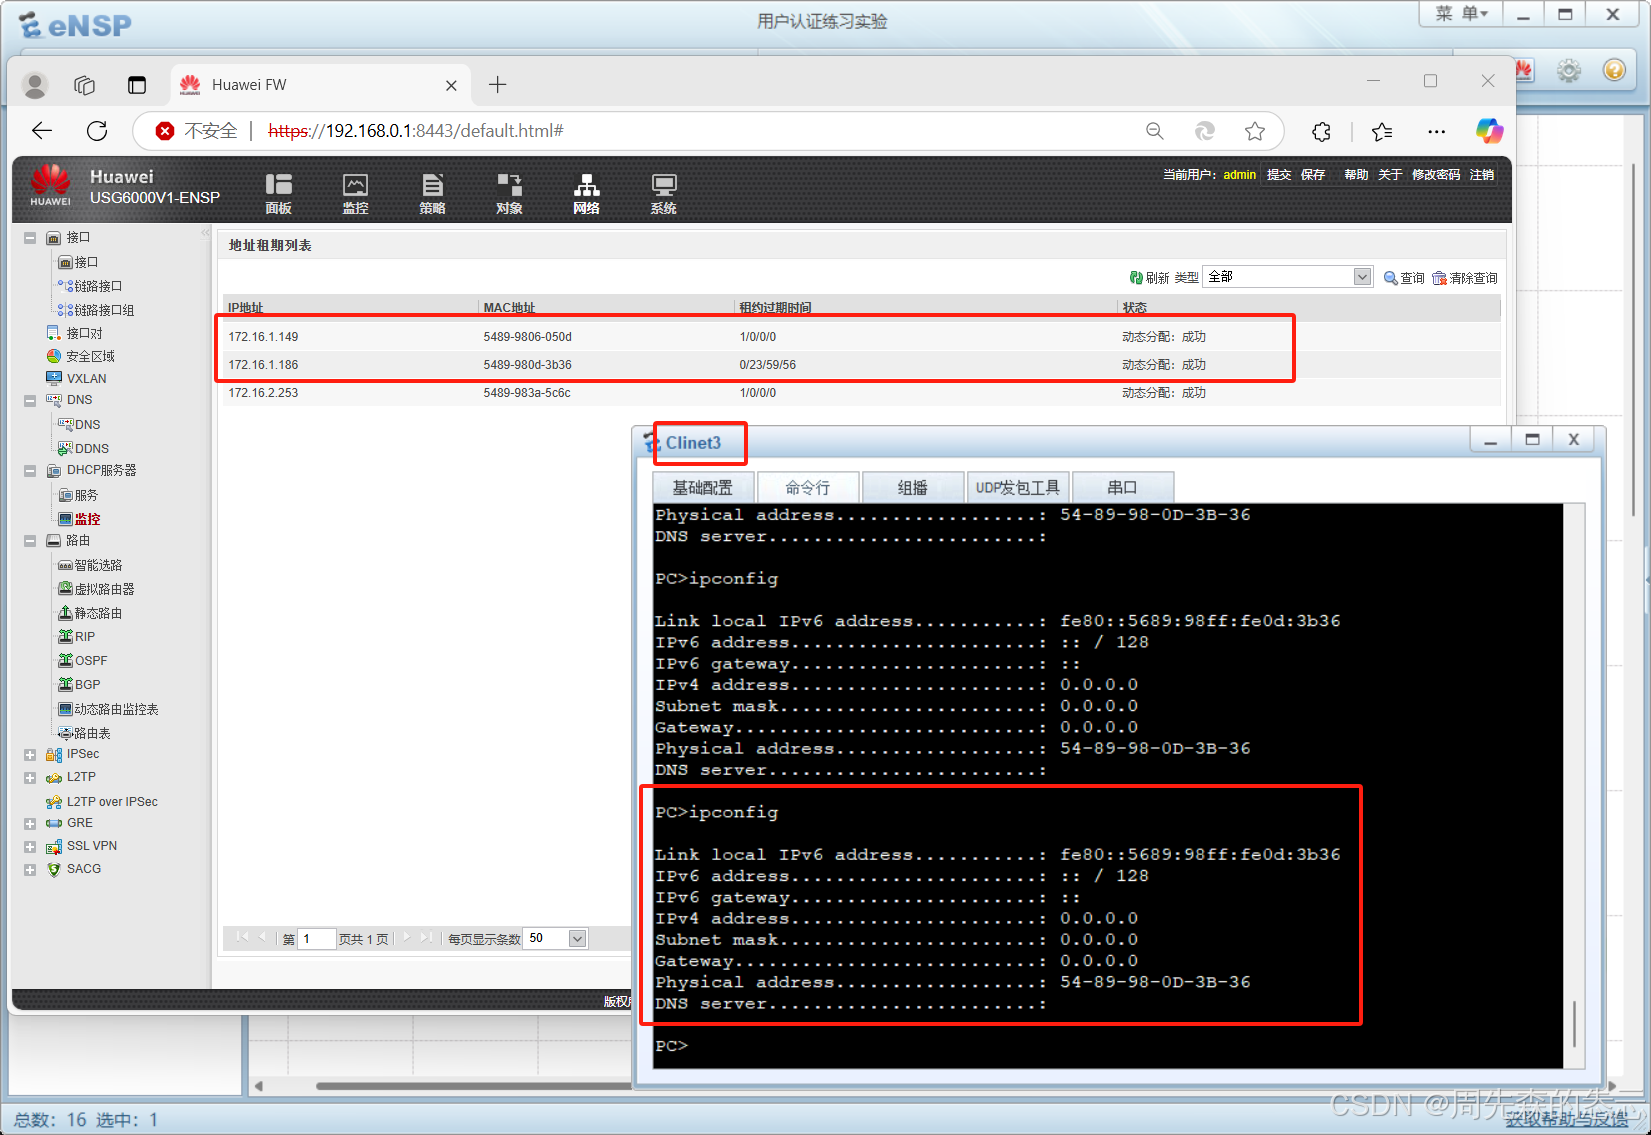Expand the IPSec tree group
The image size is (1651, 1135).
click(30, 755)
